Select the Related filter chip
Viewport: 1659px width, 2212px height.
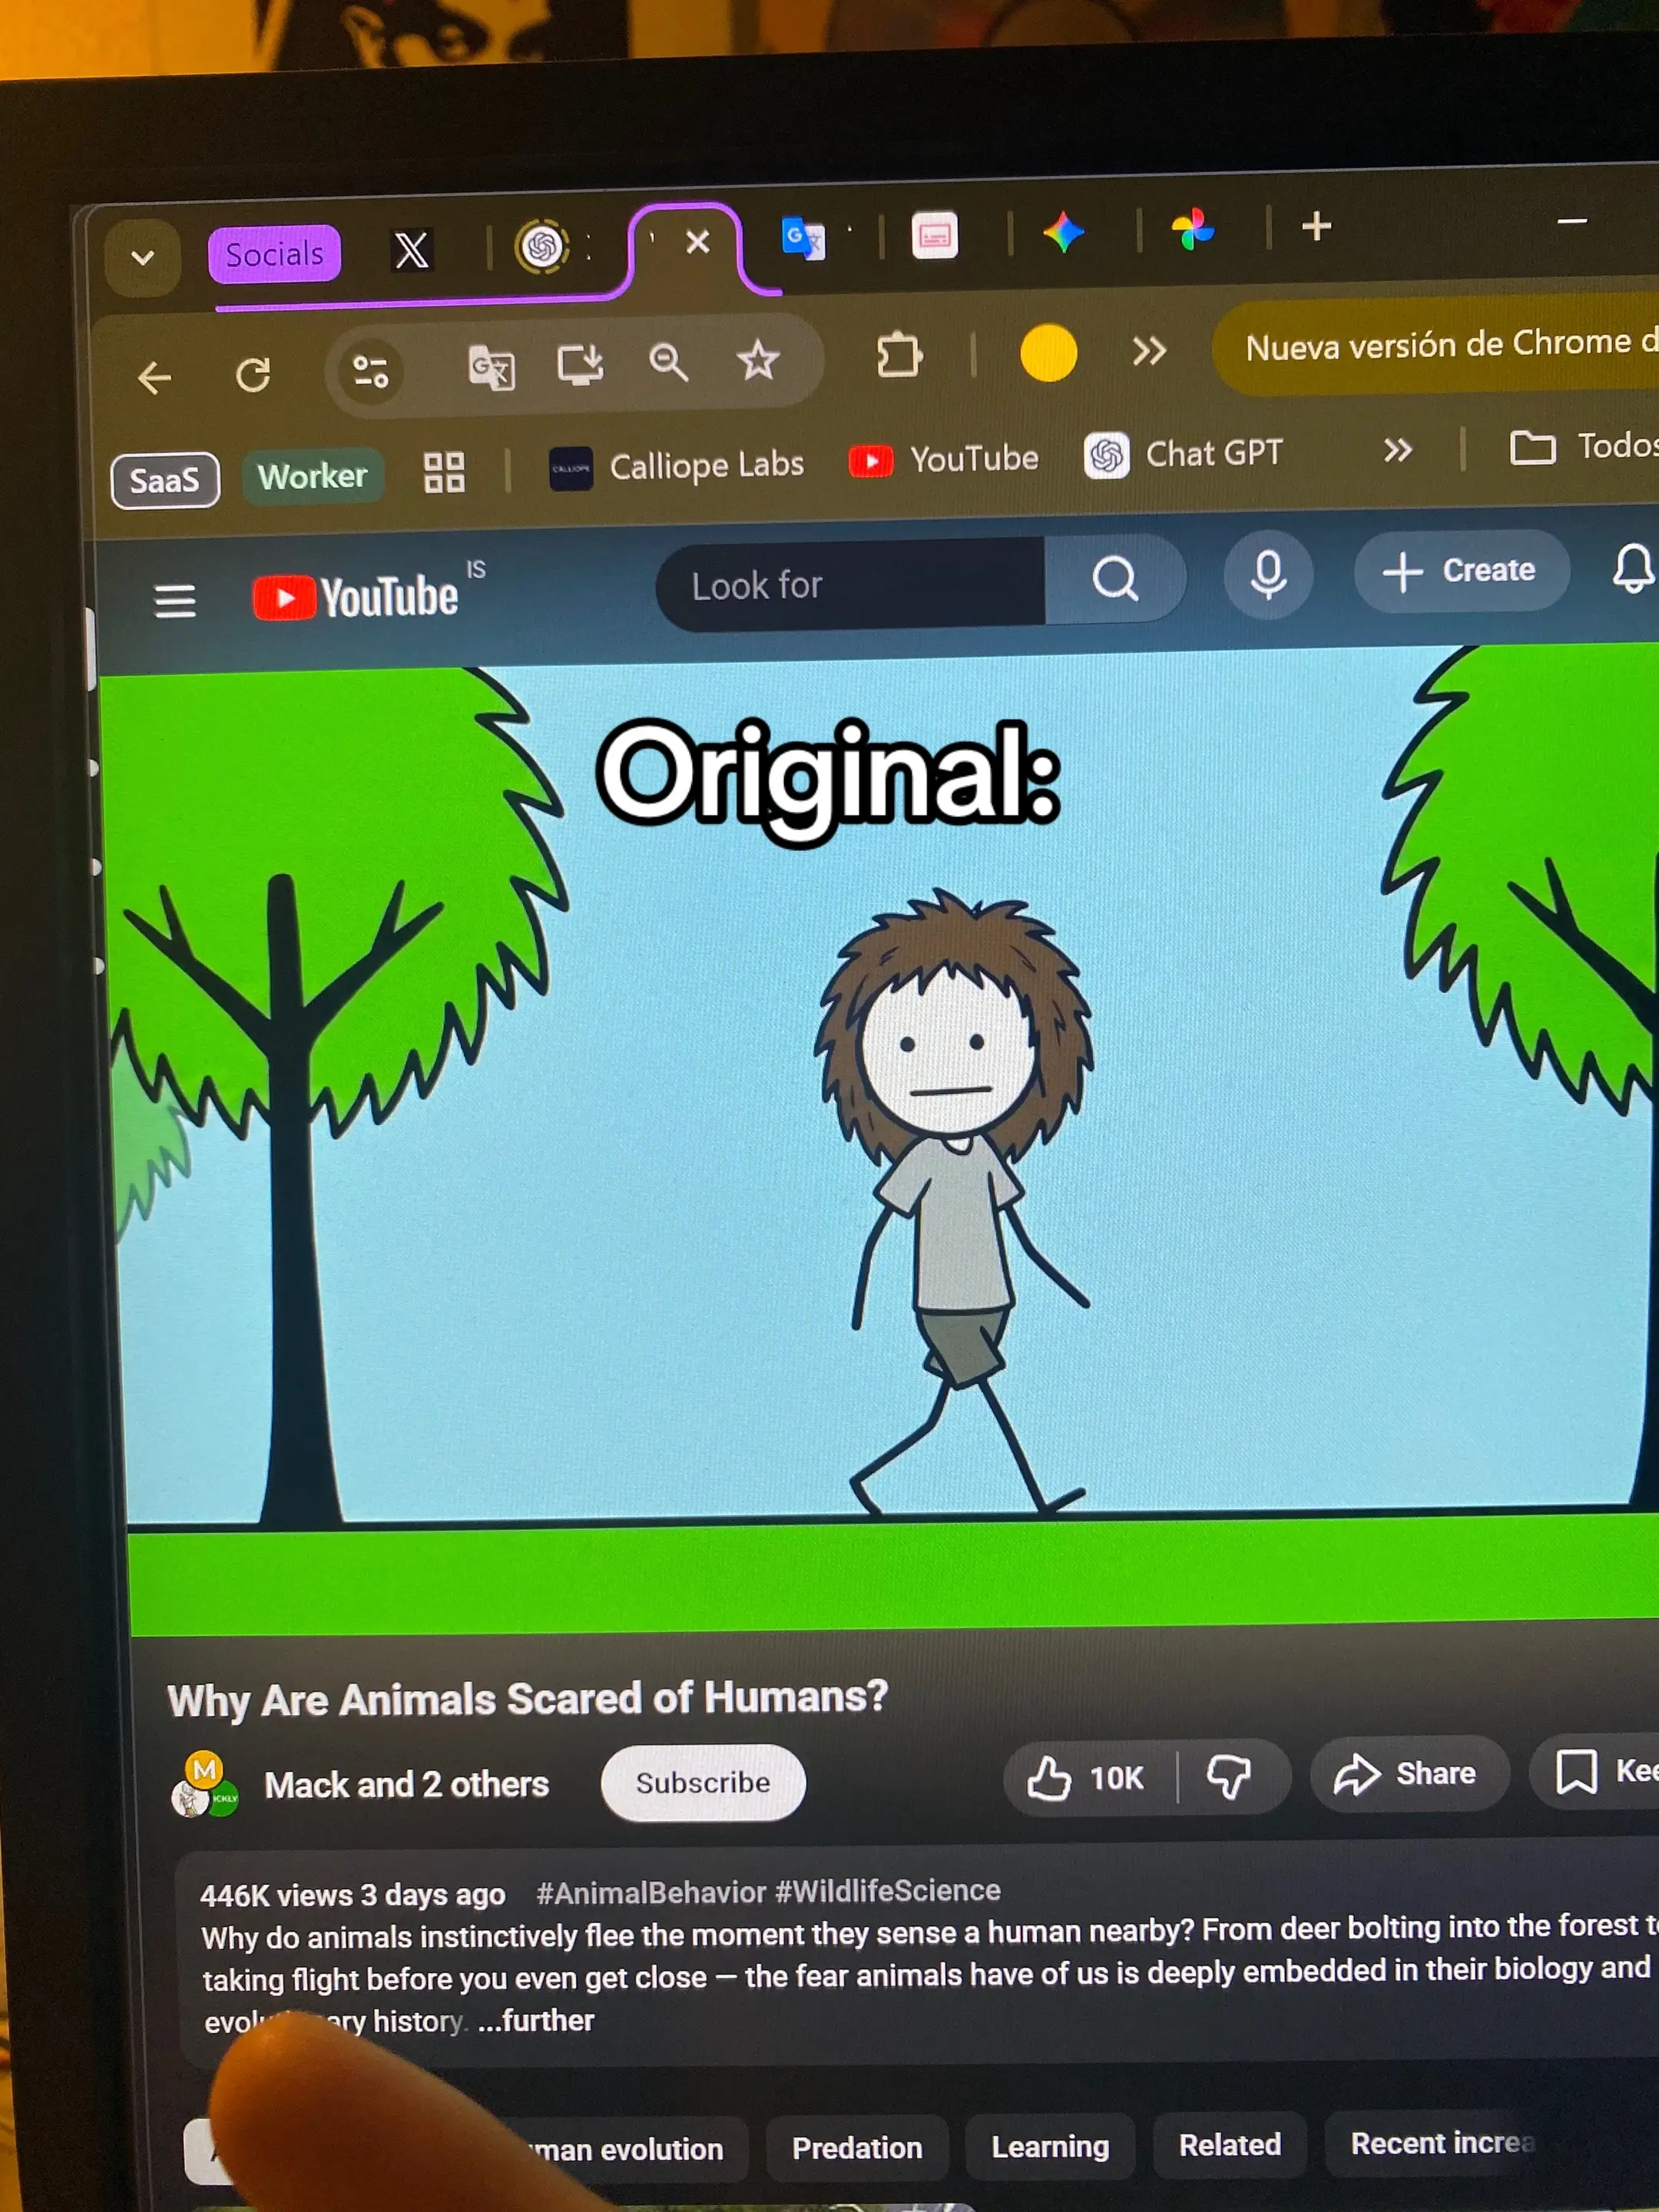pyautogui.click(x=1229, y=2144)
